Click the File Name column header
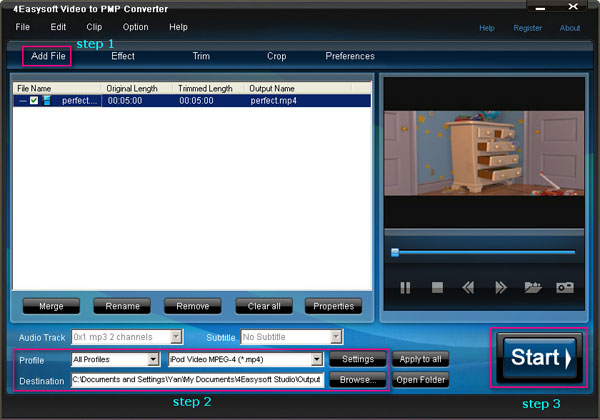Screen dimensions: 600x420 [x=57, y=88]
